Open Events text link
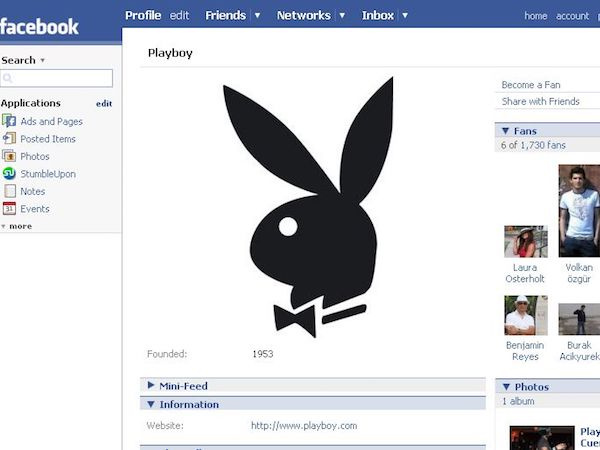The image size is (600, 450). 35,209
